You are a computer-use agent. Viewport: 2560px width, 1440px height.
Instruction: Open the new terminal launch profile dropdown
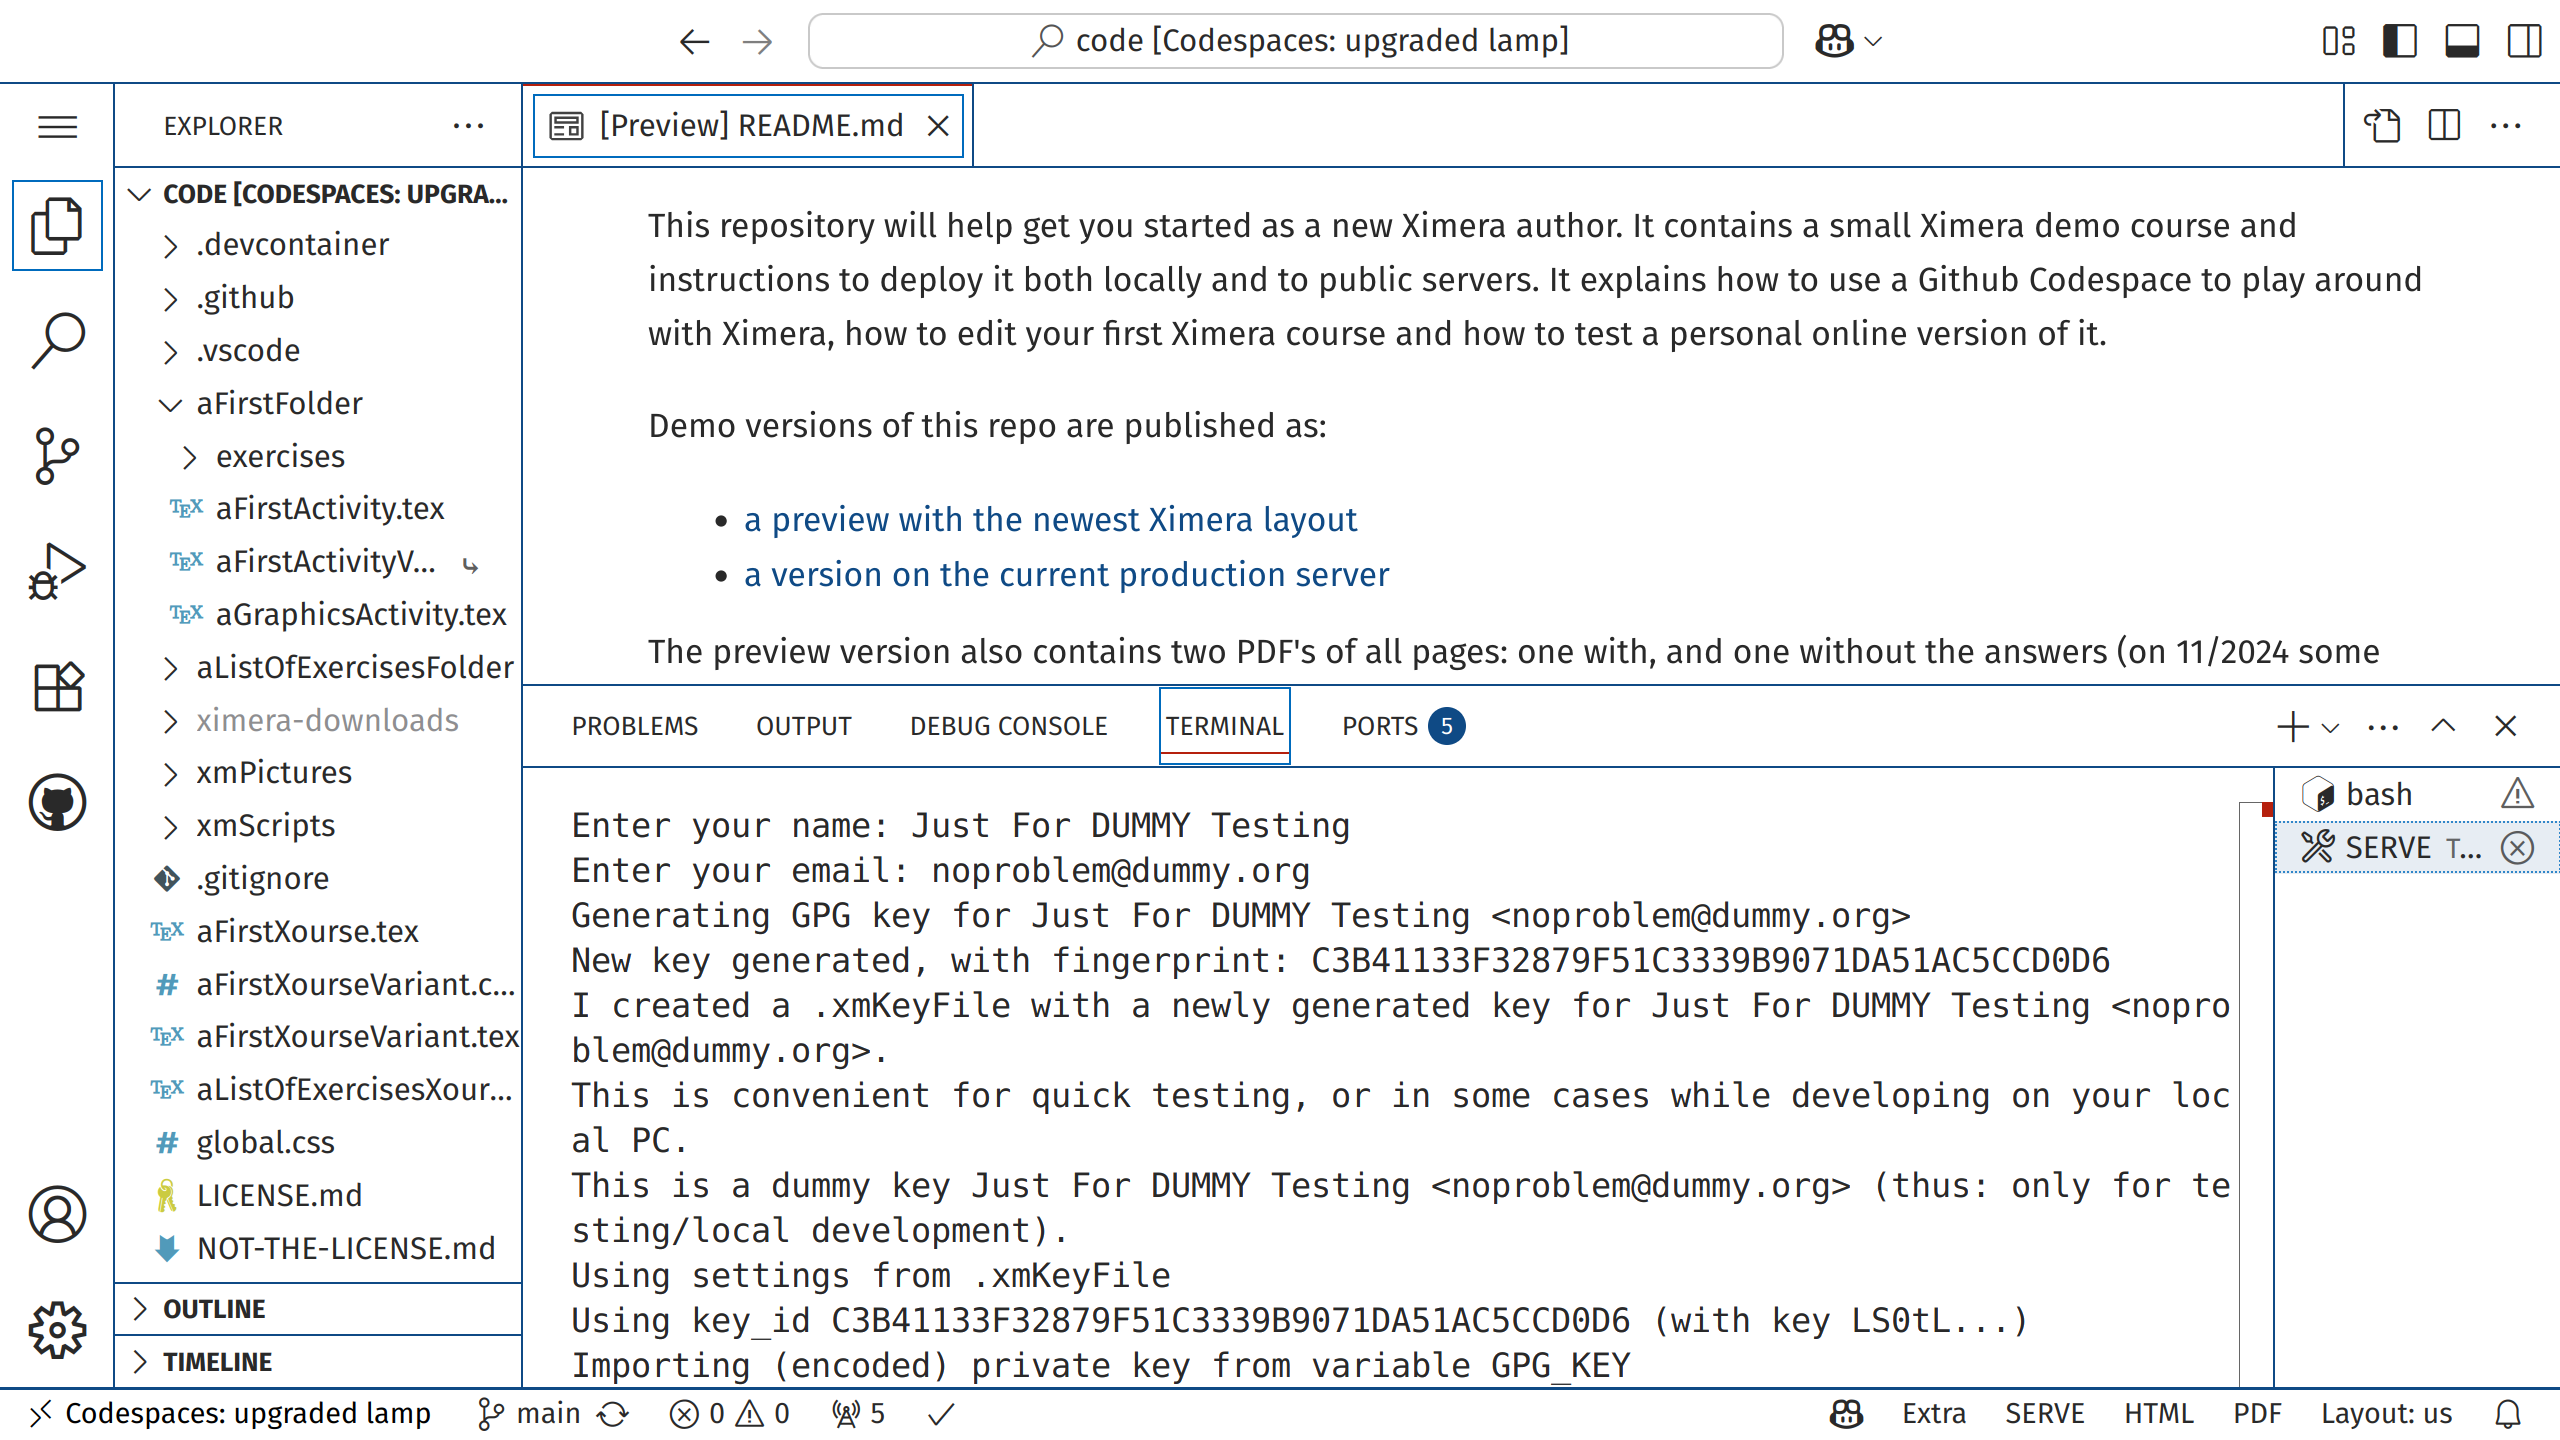(2331, 727)
